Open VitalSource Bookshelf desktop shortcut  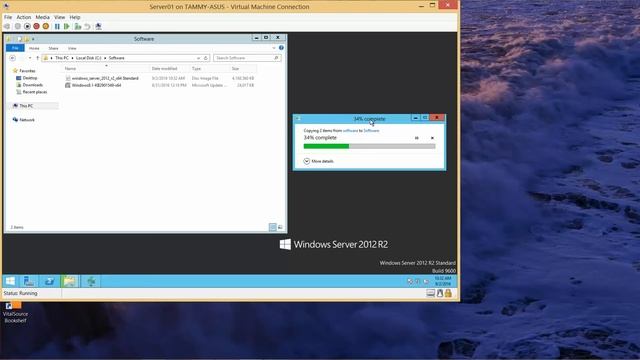point(15,312)
